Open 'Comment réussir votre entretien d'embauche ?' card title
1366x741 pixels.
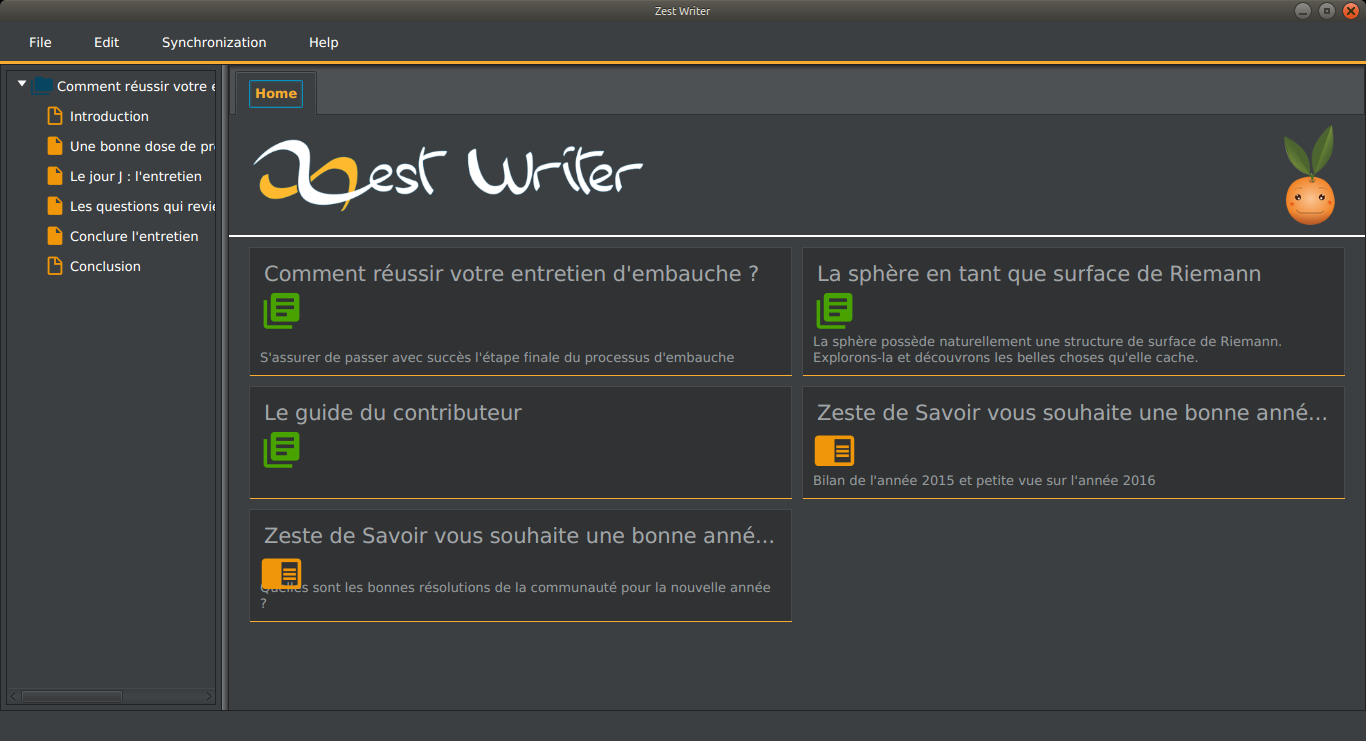tap(511, 274)
